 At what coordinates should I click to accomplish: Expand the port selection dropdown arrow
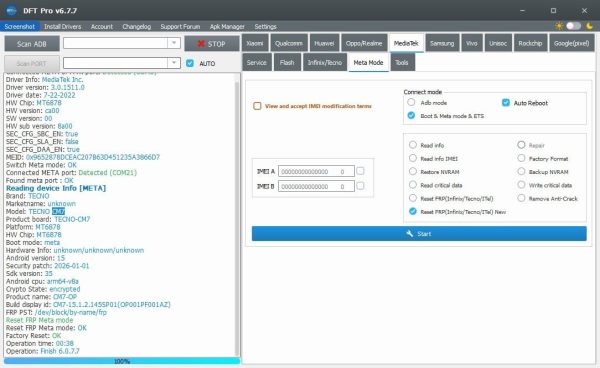click(x=174, y=62)
